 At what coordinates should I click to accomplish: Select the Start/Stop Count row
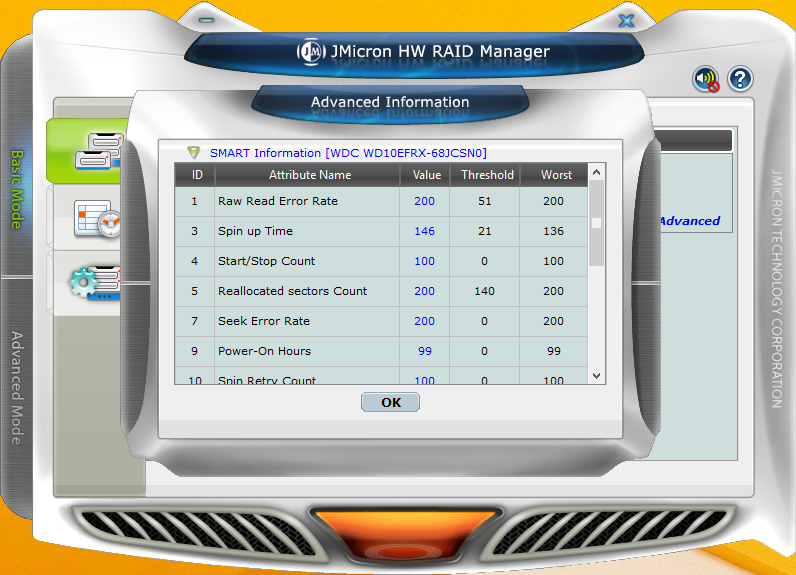tap(381, 261)
